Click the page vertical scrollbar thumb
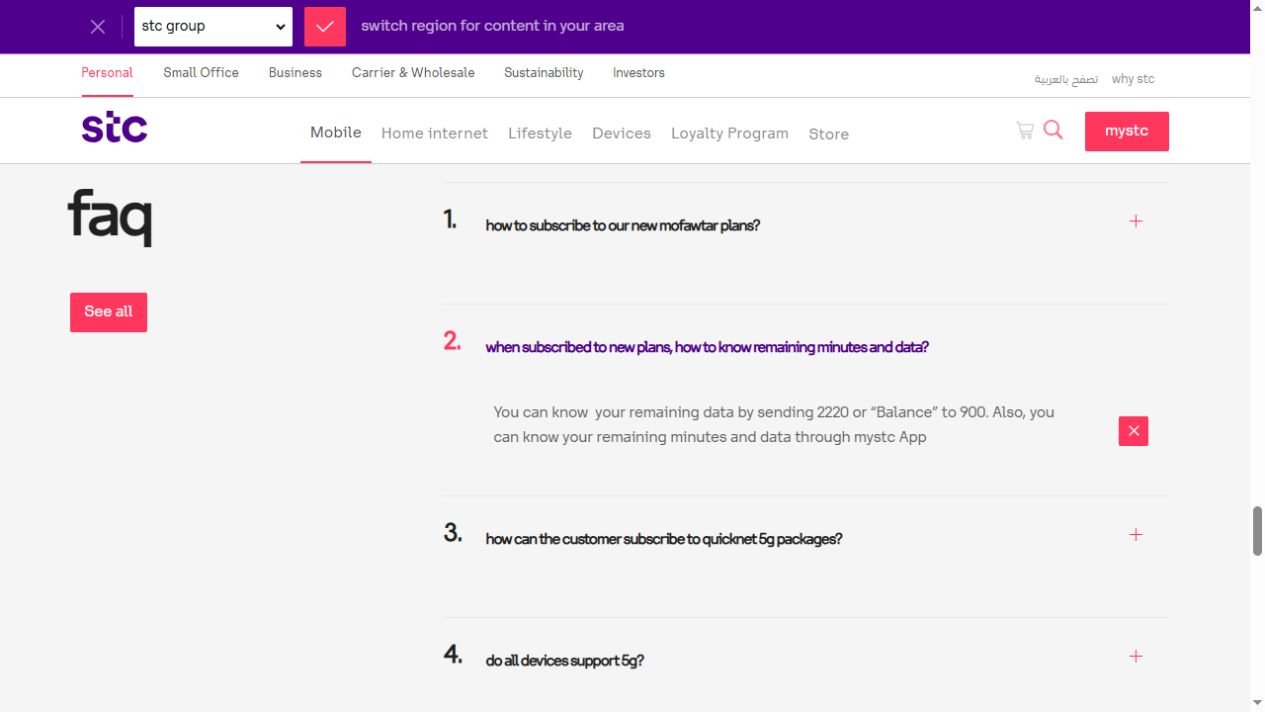The height and width of the screenshot is (712, 1265). click(1257, 531)
